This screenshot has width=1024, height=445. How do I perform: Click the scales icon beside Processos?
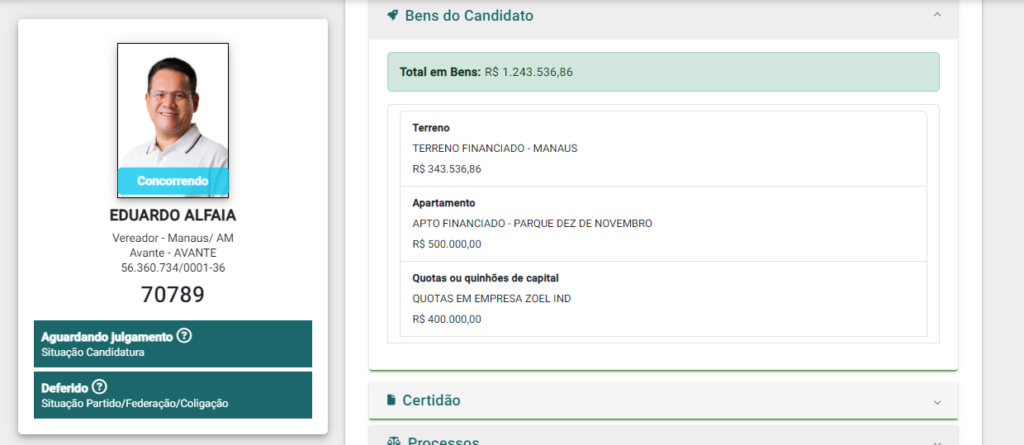click(393, 440)
